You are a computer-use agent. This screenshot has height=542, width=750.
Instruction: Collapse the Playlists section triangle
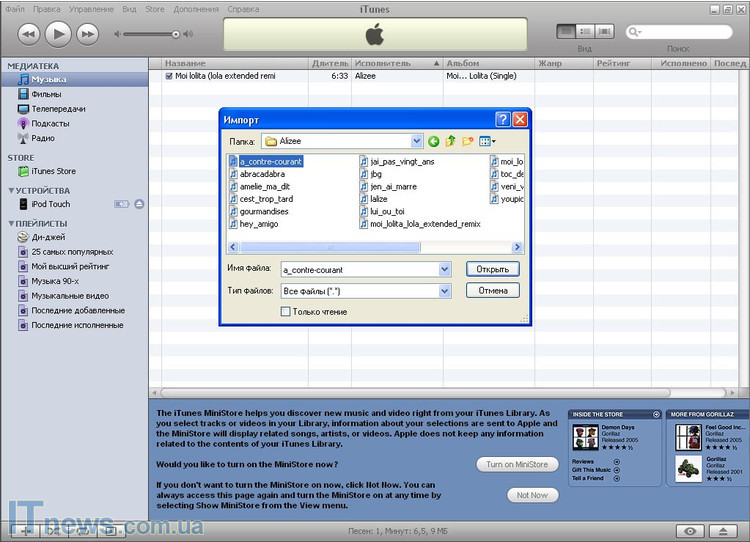pos(11,223)
